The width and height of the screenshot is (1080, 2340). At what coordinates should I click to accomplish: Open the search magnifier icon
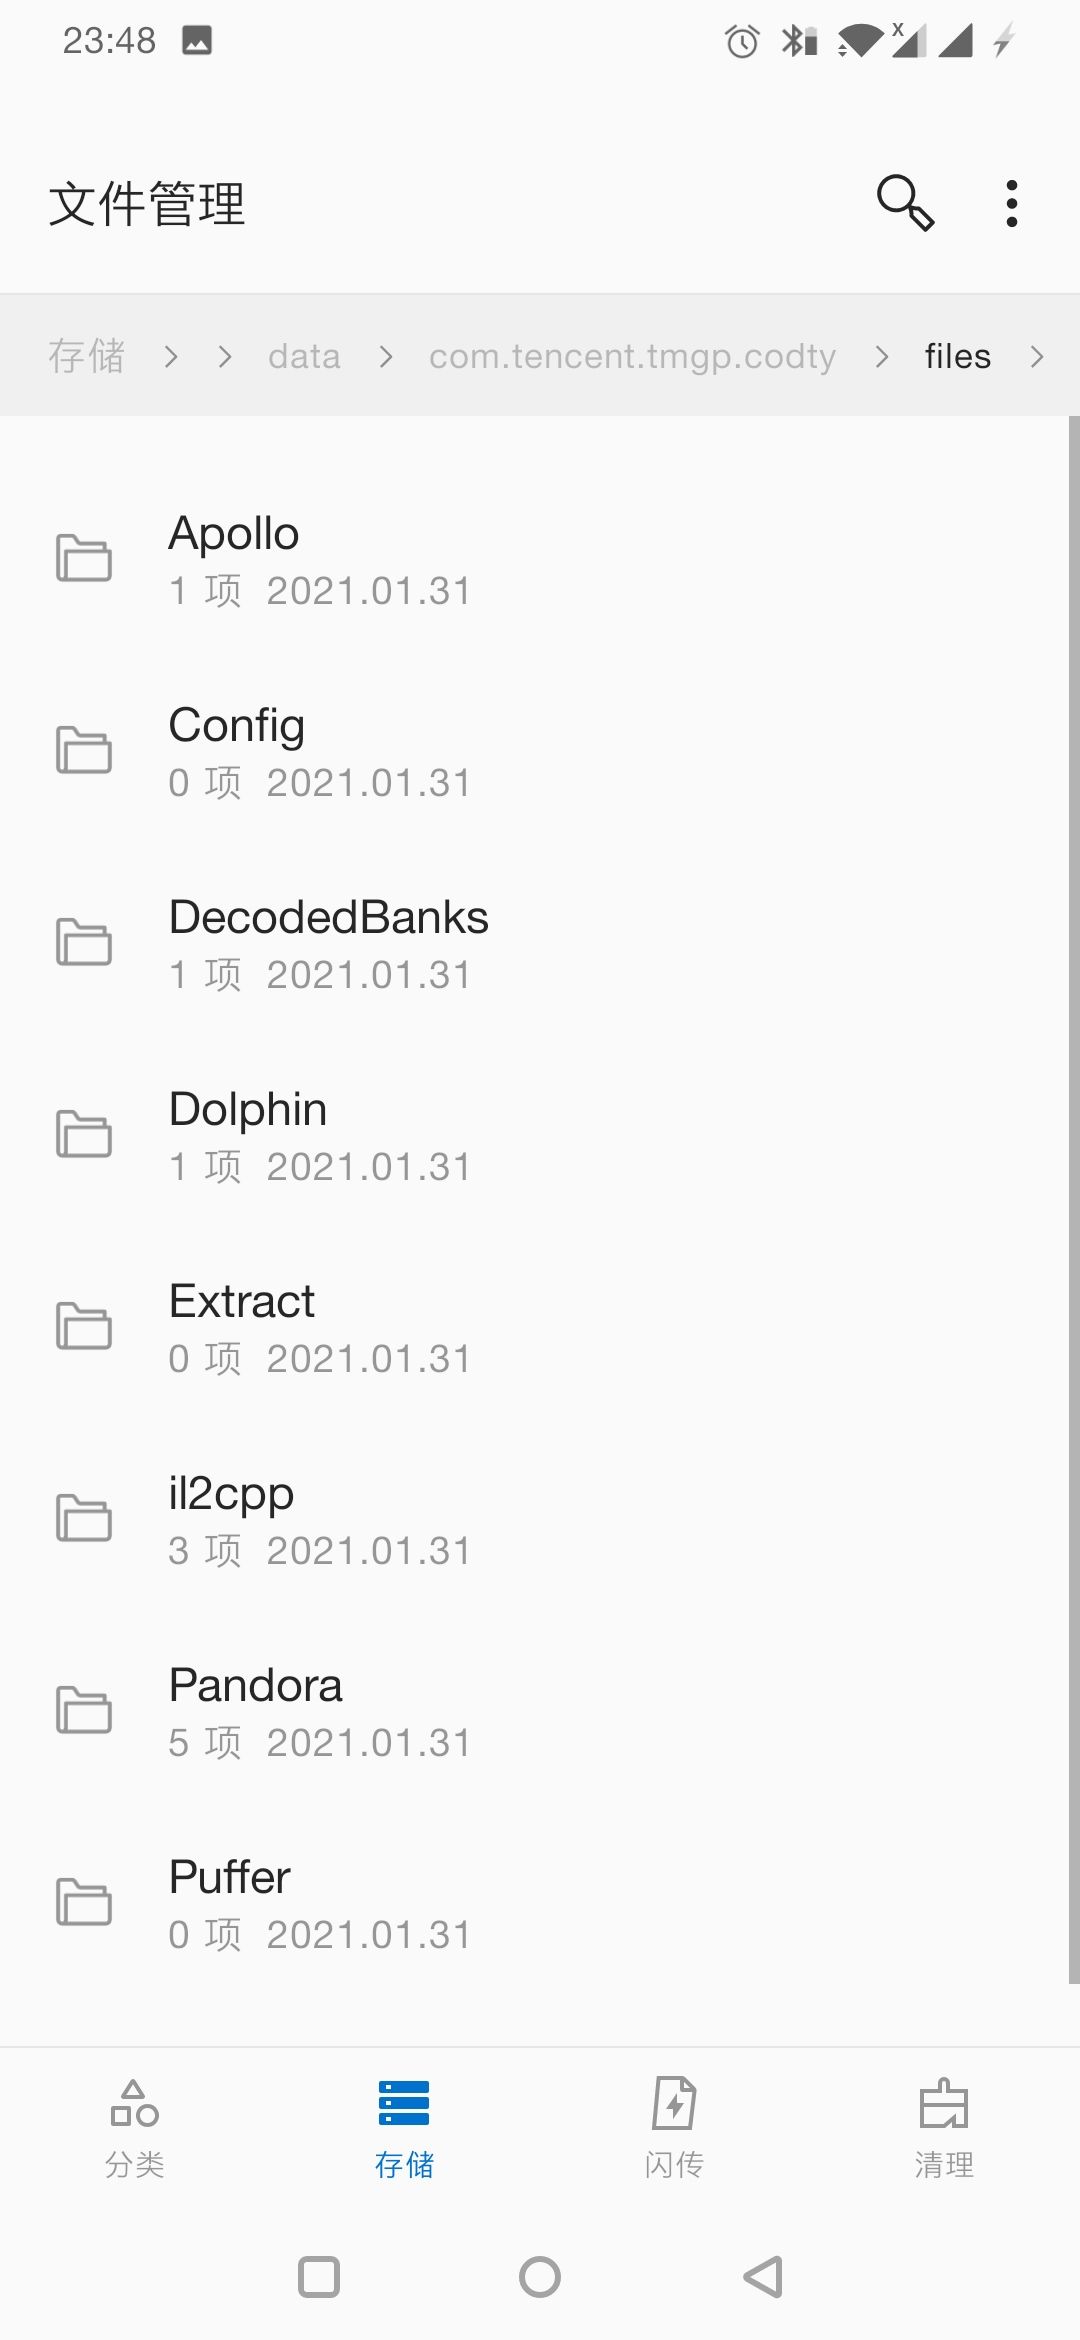tap(905, 203)
